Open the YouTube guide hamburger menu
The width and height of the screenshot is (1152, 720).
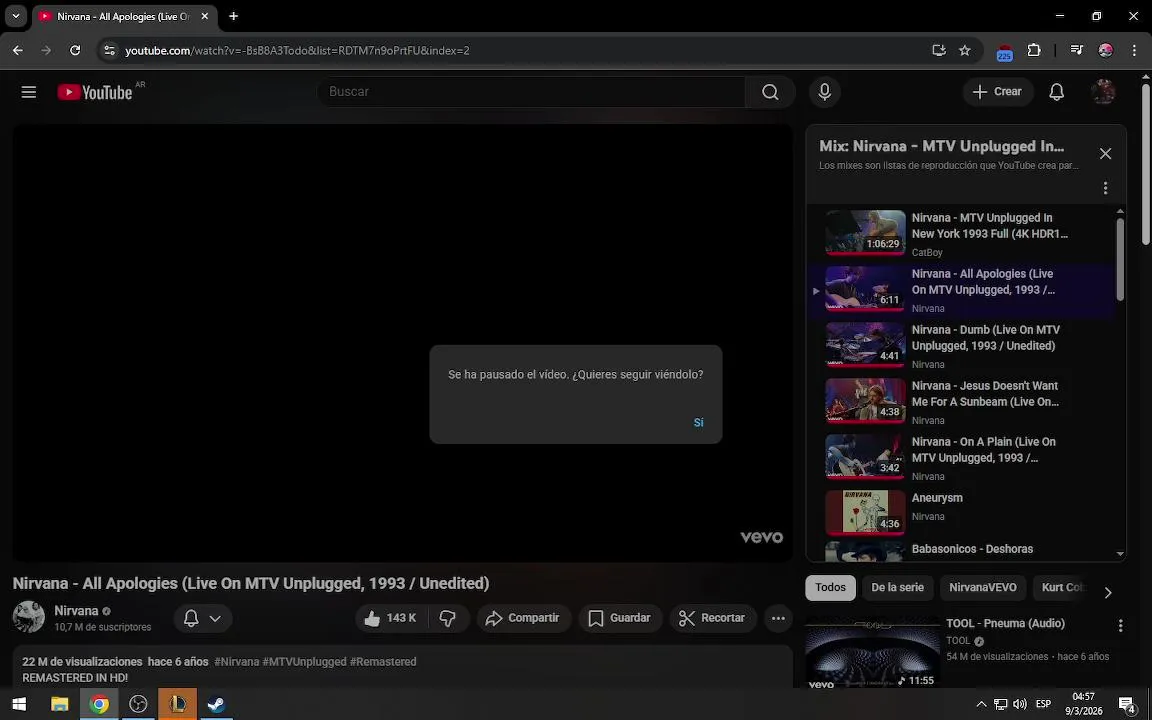[29, 92]
